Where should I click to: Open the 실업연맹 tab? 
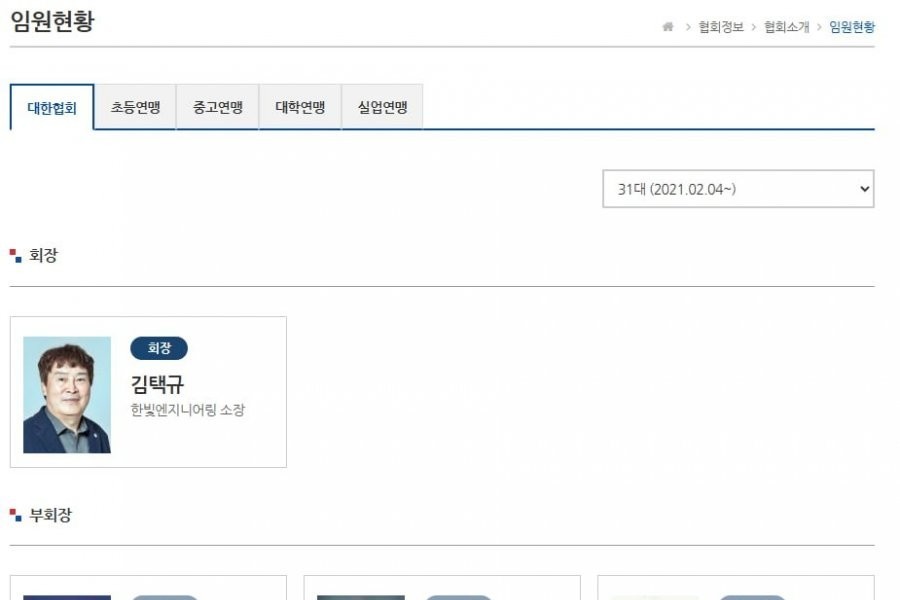(382, 107)
